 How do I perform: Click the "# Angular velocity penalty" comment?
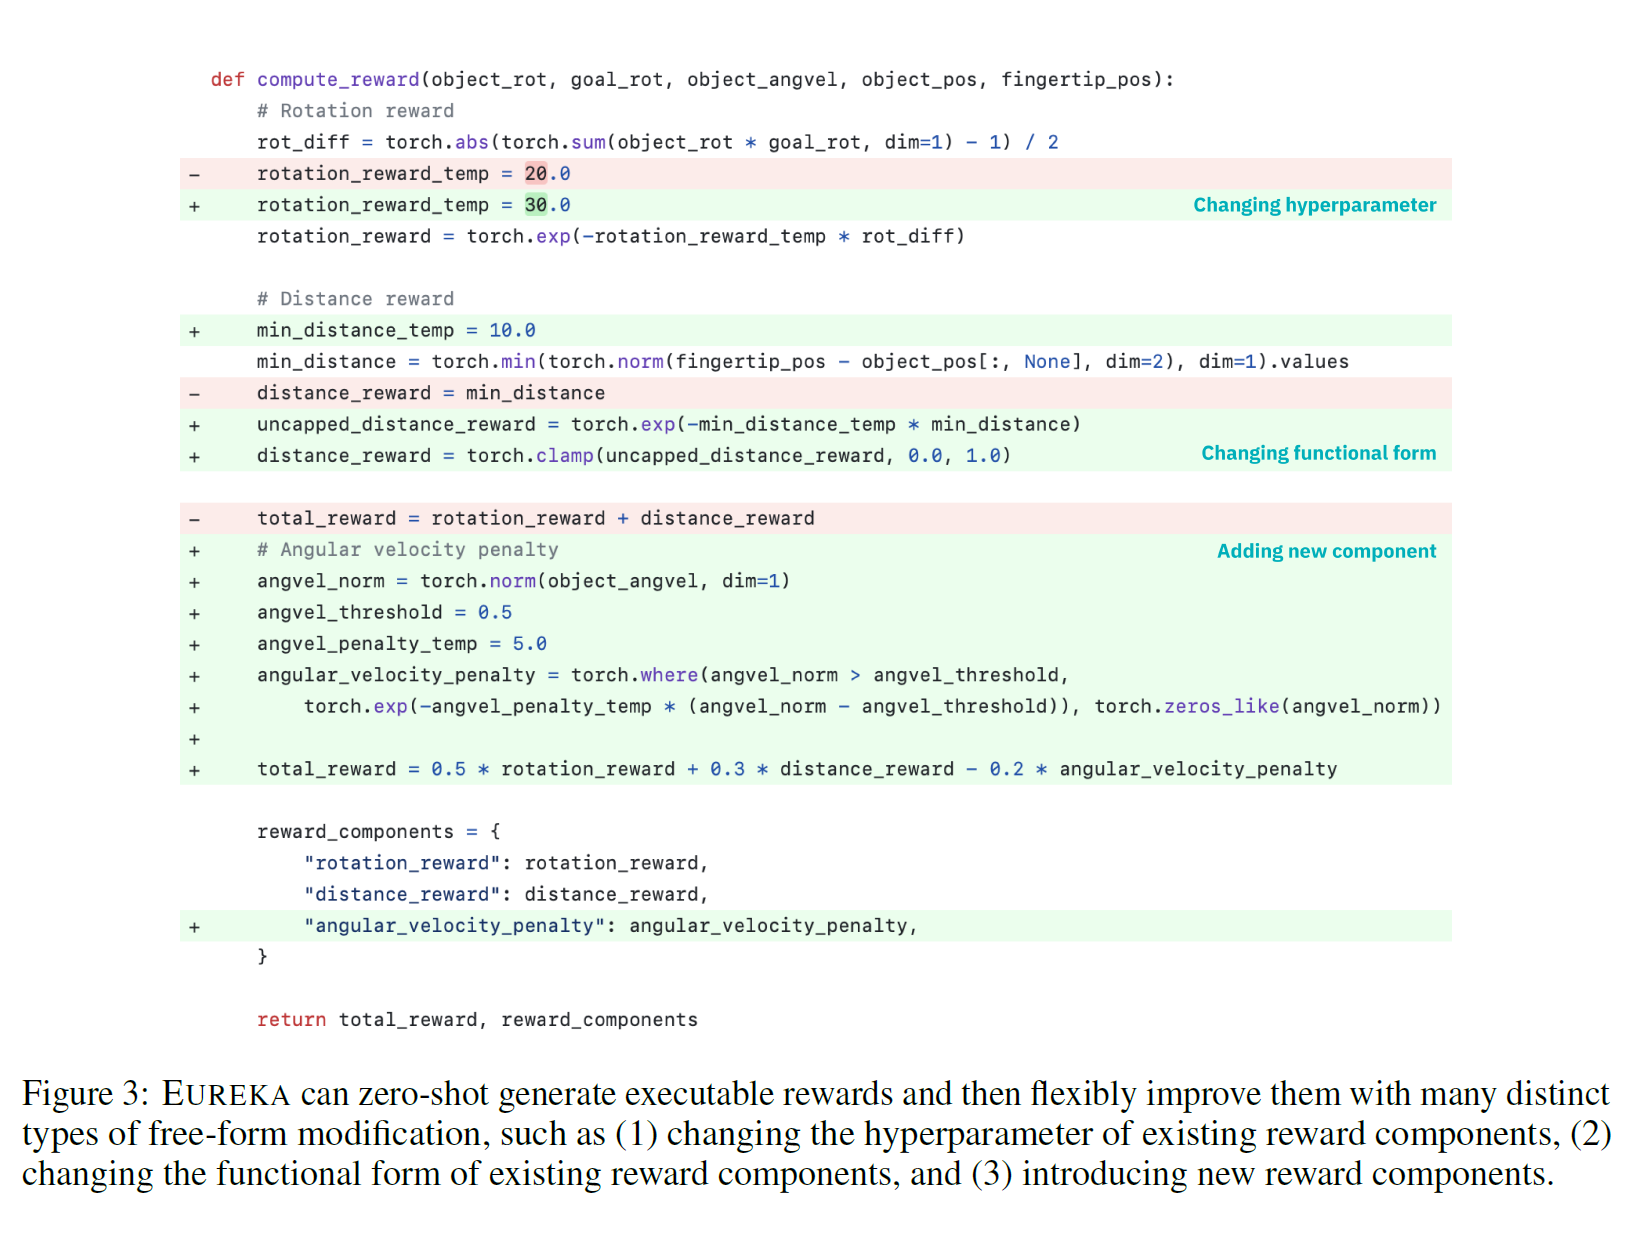click(407, 550)
